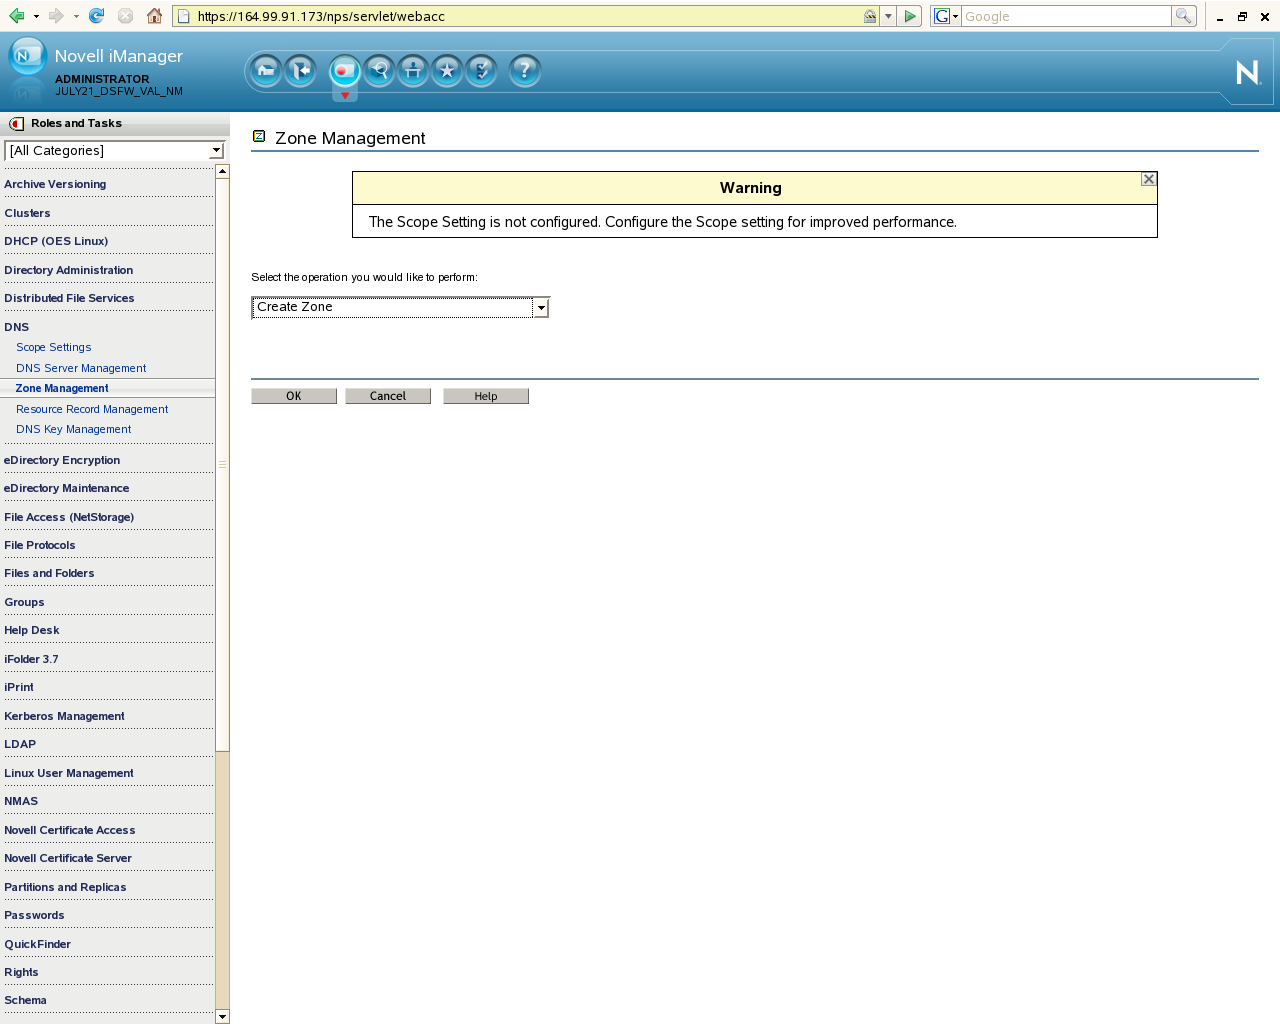
Task: Click the browser forward arrow
Action: 56,16
